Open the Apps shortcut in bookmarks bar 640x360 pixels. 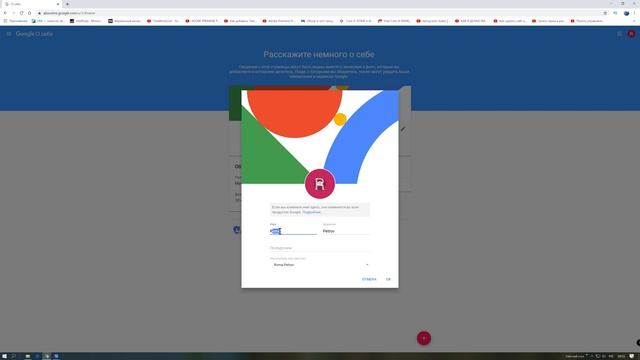pyautogui.click(x=16, y=21)
